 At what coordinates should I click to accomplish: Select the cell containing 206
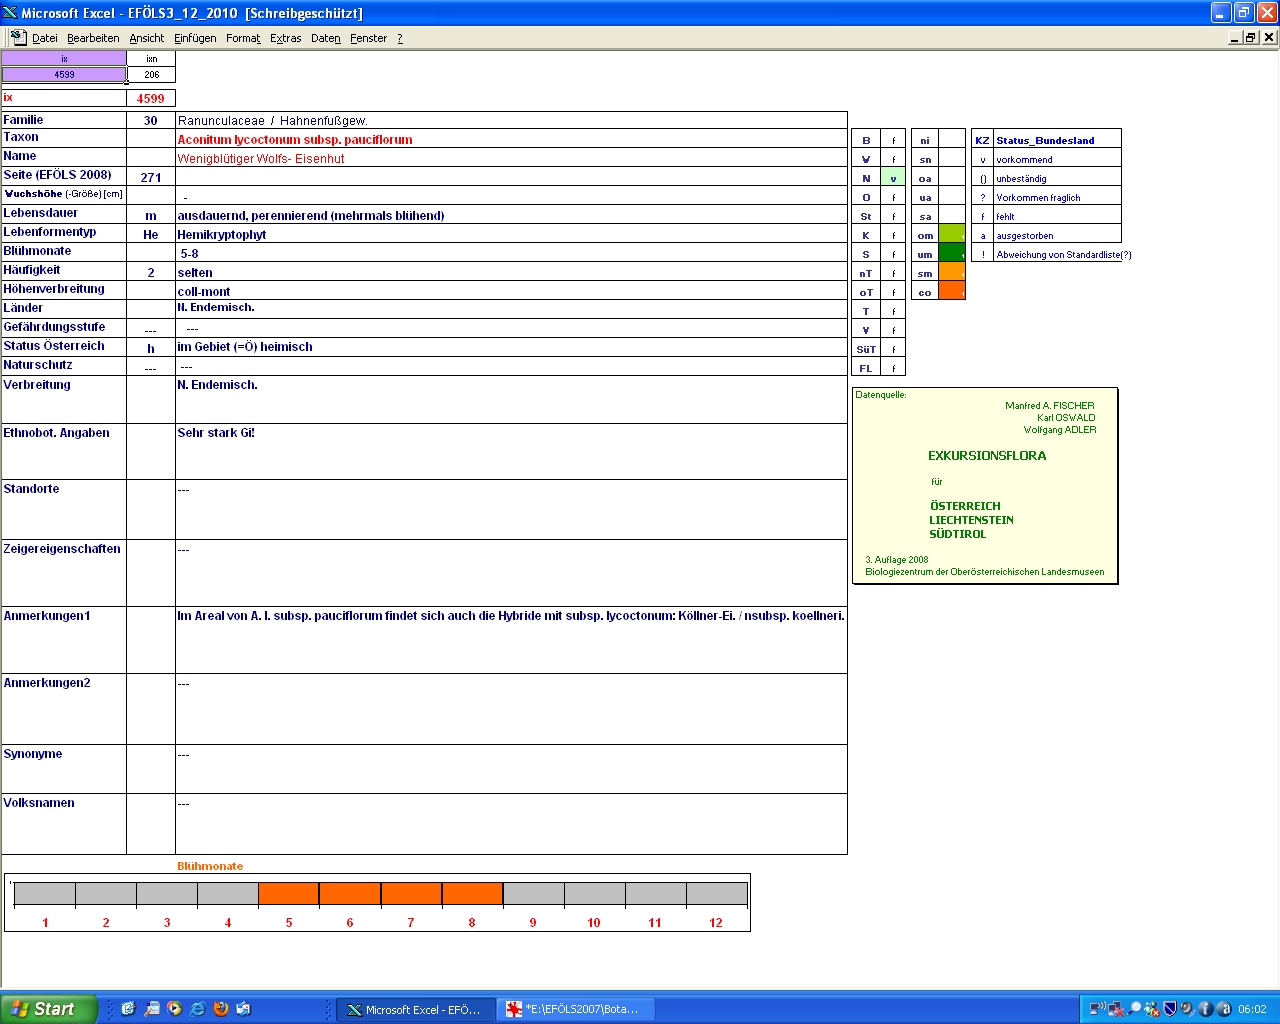tap(152, 75)
